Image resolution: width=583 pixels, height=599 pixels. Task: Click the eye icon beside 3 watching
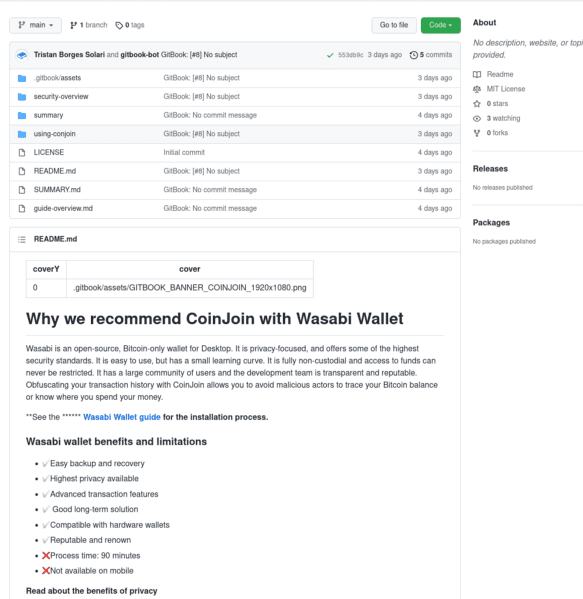tap(477, 118)
